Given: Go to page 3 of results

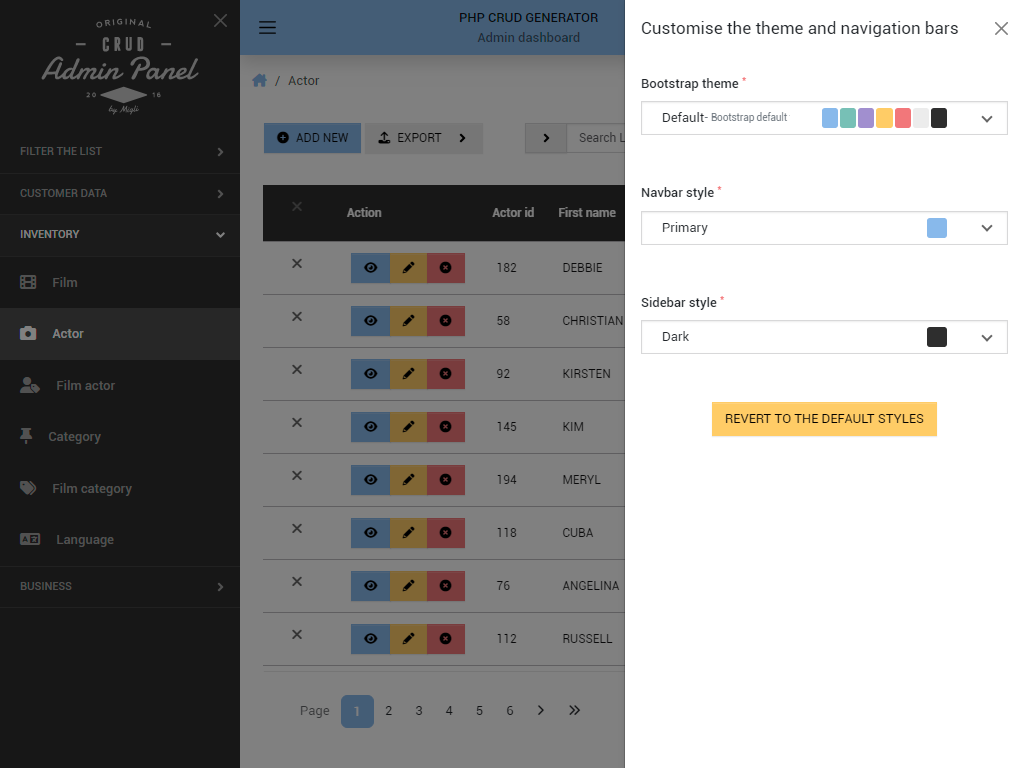Looking at the screenshot, I should pyautogui.click(x=419, y=711).
